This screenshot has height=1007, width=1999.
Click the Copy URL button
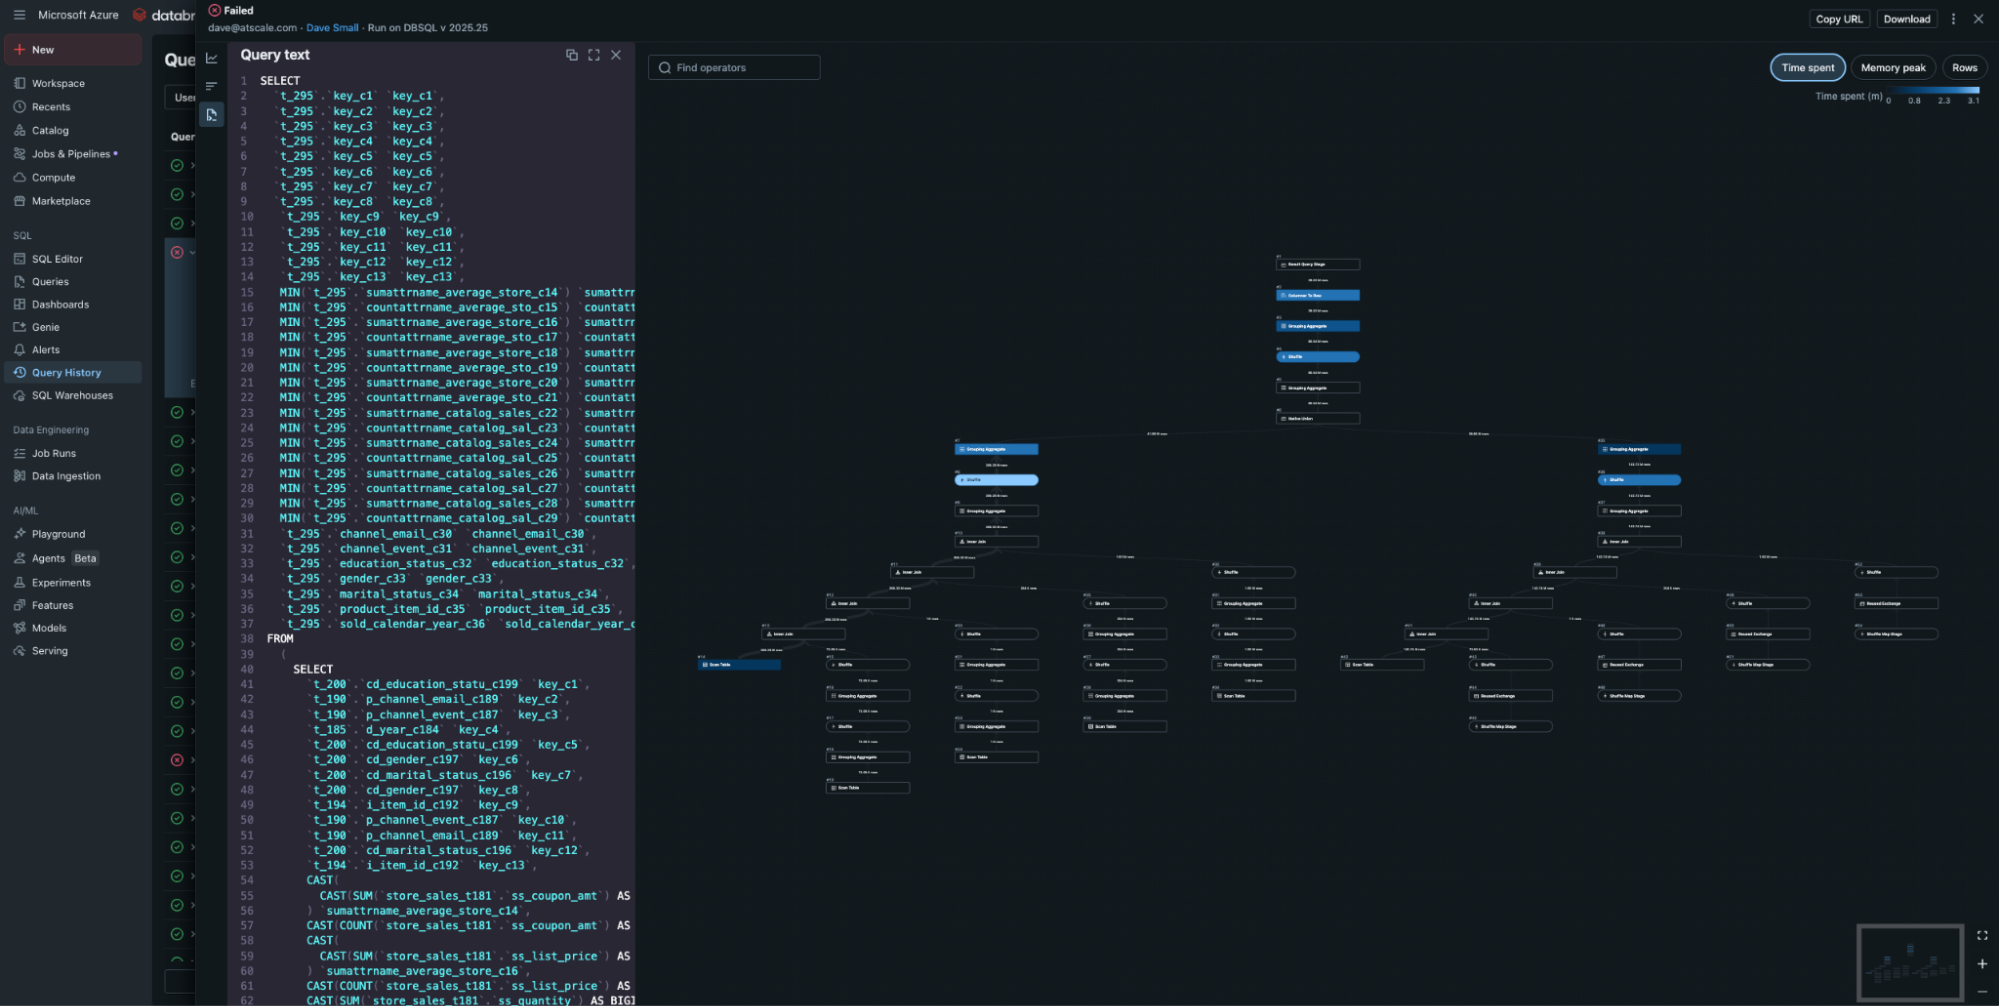tap(1839, 18)
